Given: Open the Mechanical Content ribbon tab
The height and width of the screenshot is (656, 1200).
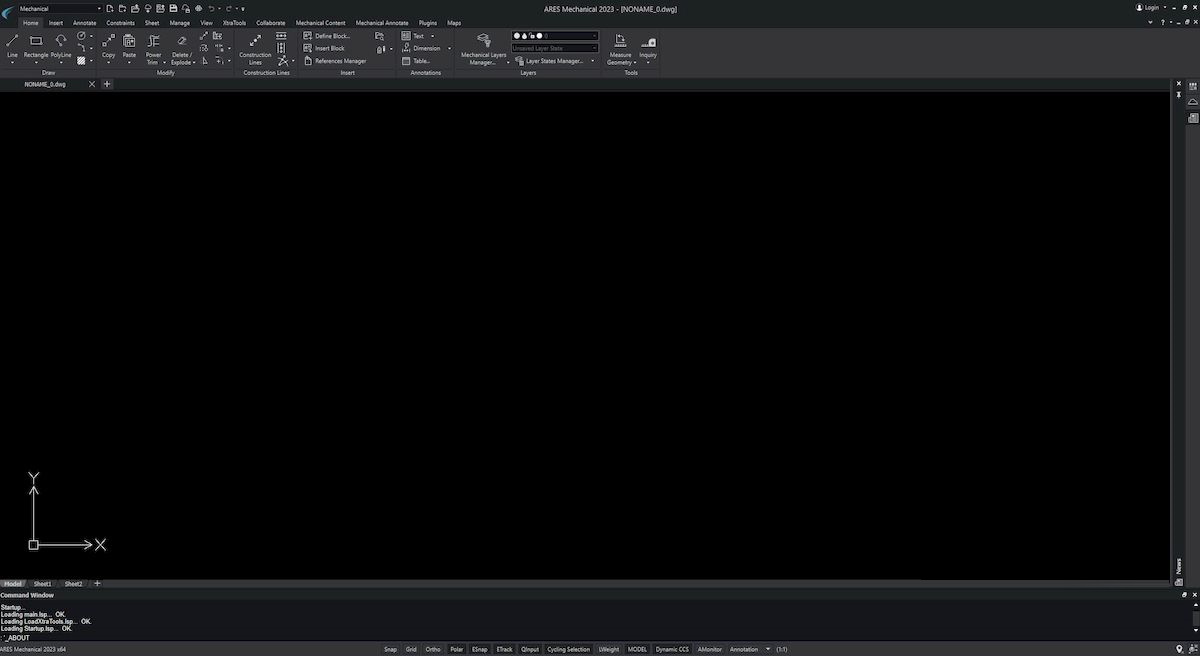Looking at the screenshot, I should pos(320,22).
